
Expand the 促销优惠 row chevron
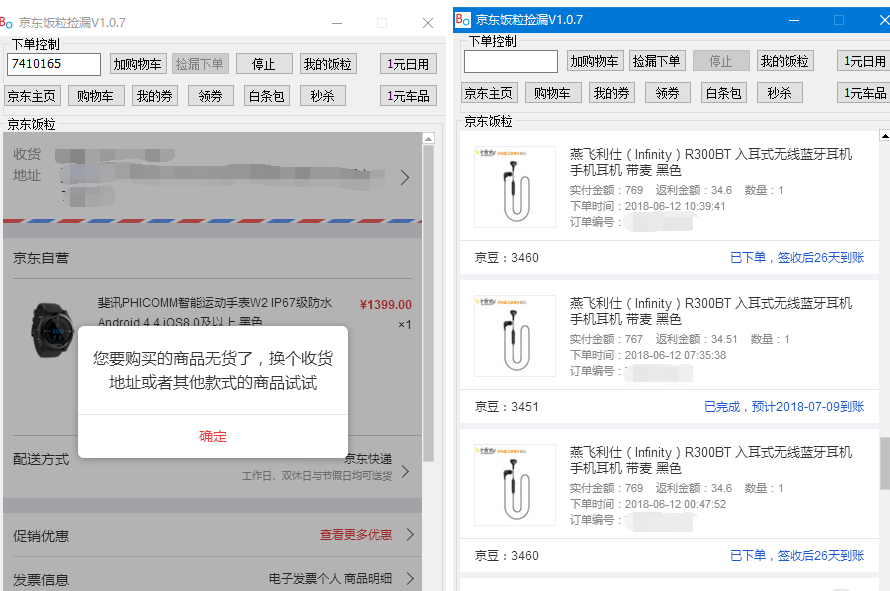click(410, 534)
